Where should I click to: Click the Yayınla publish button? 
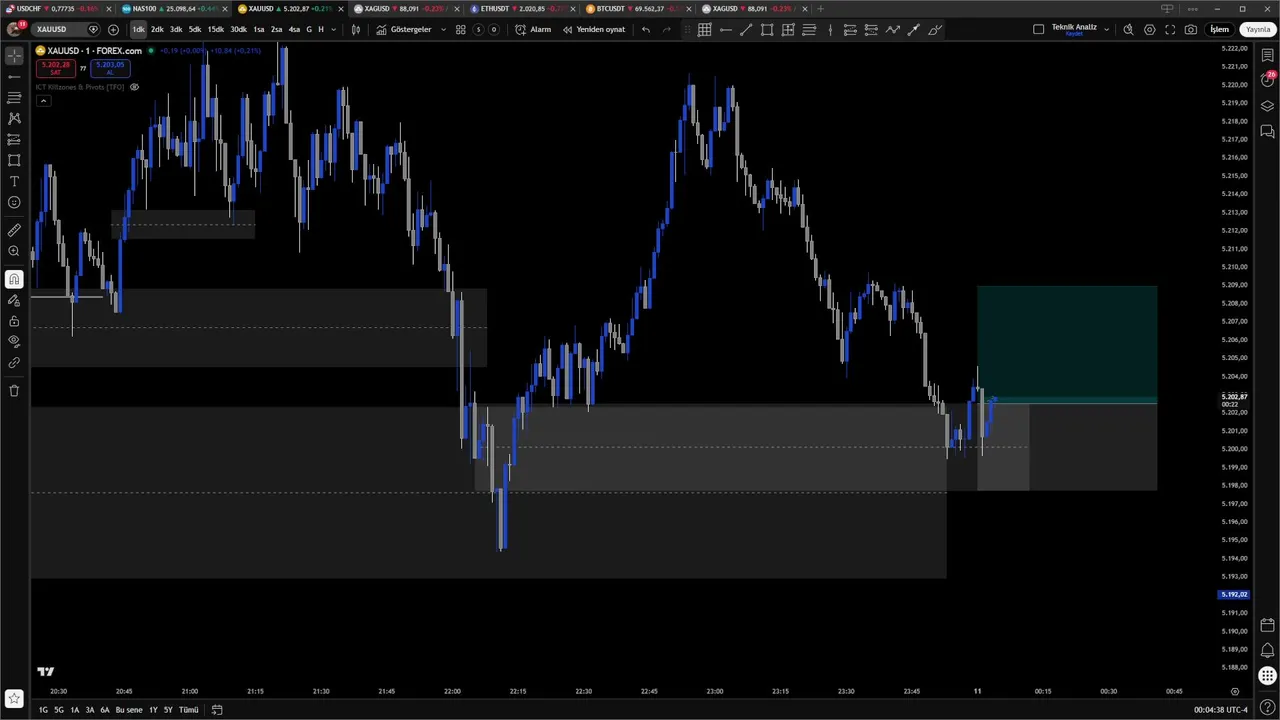click(x=1257, y=29)
